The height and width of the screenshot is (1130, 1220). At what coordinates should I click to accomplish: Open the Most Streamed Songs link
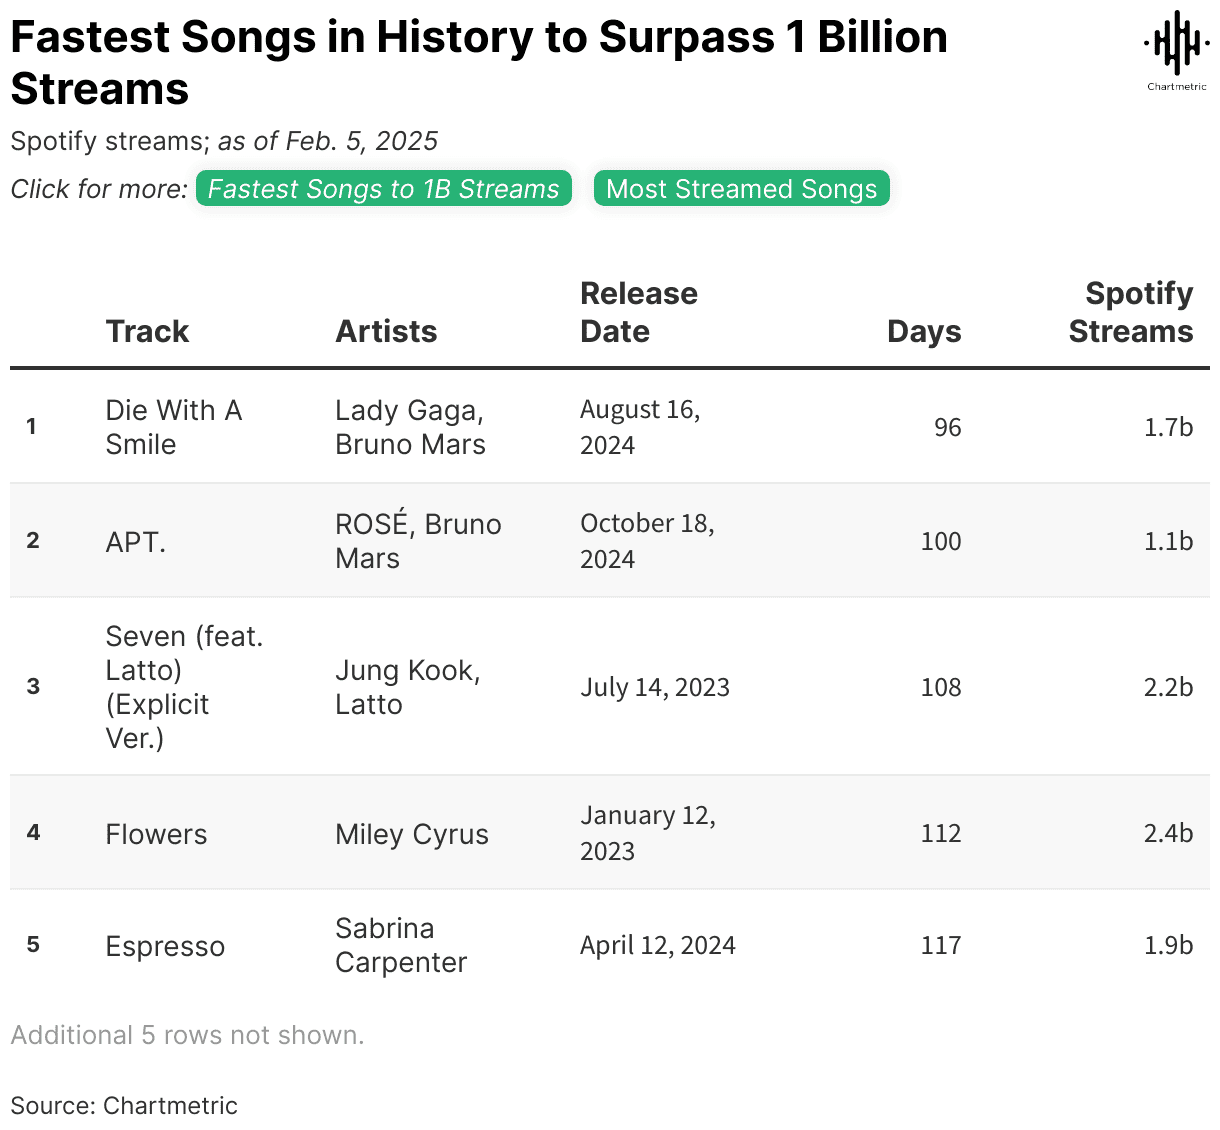point(741,188)
